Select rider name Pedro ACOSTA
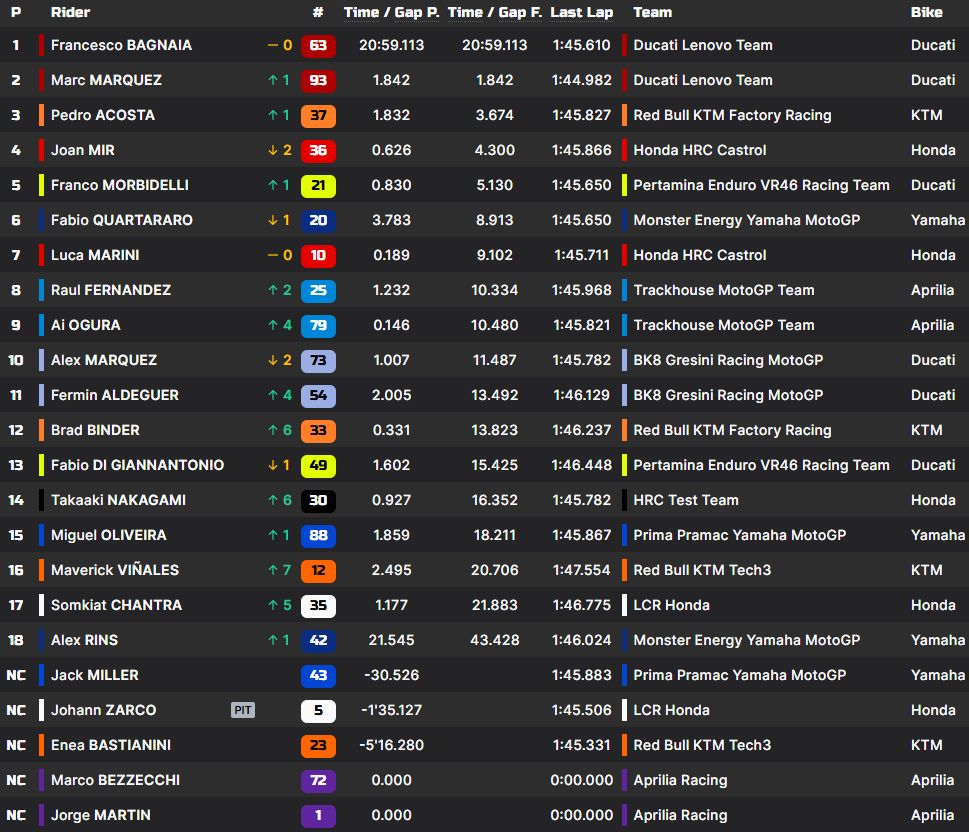 pyautogui.click(x=103, y=115)
